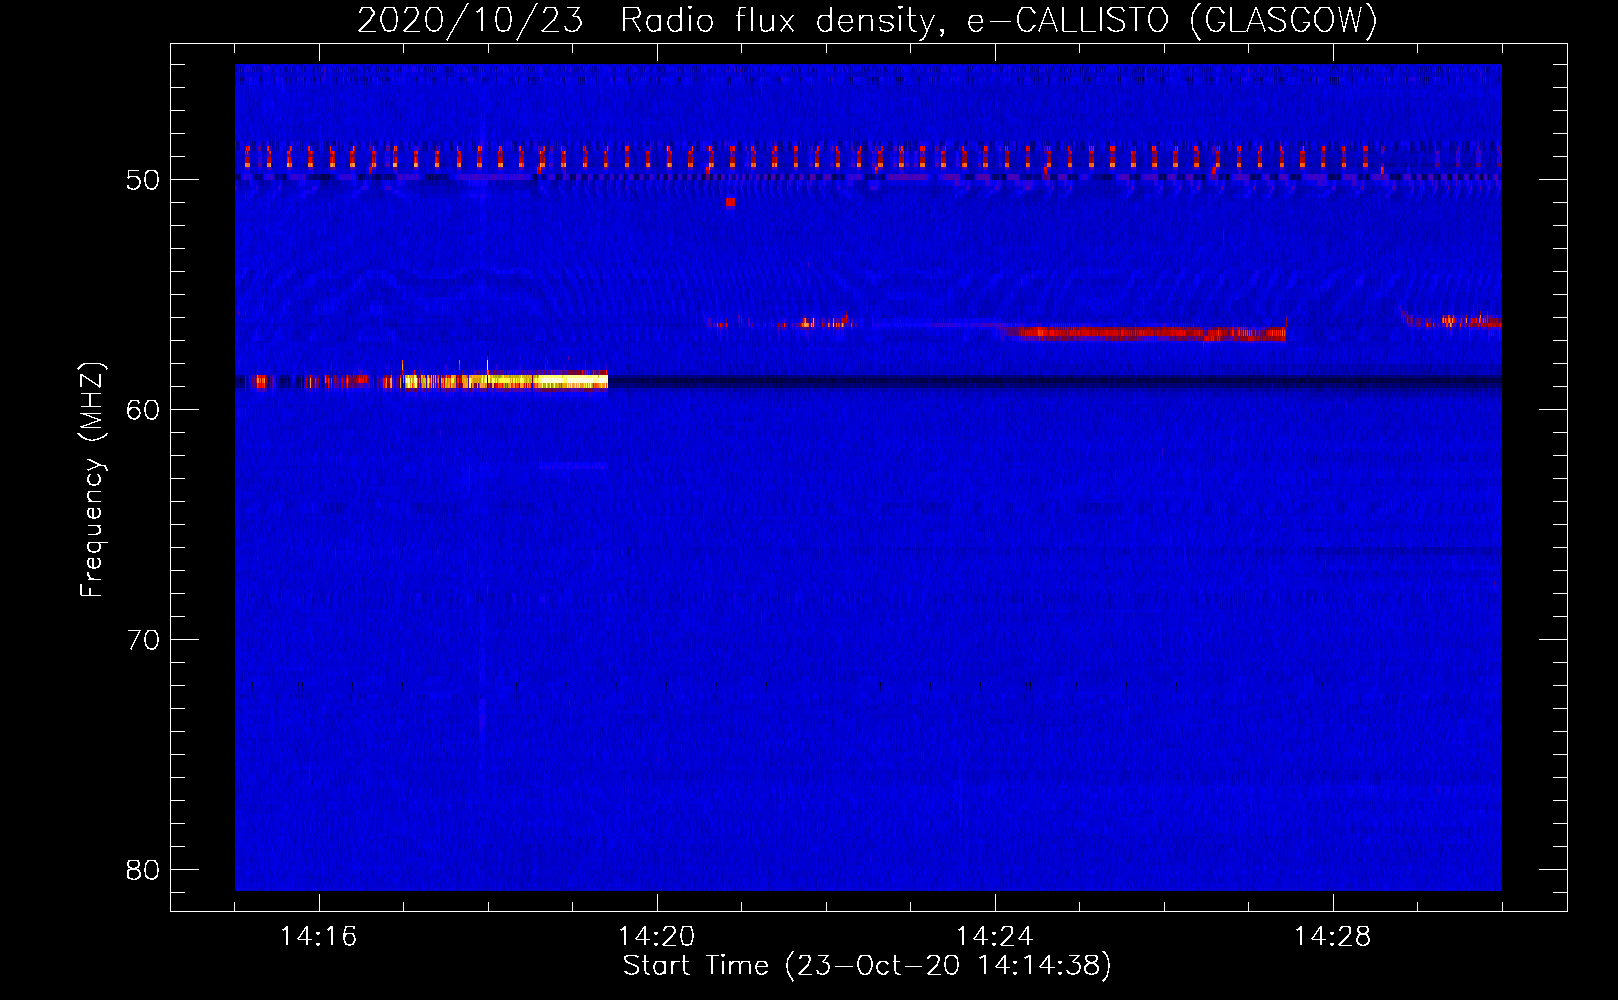Click the 14:16 time tick label

[319, 937]
